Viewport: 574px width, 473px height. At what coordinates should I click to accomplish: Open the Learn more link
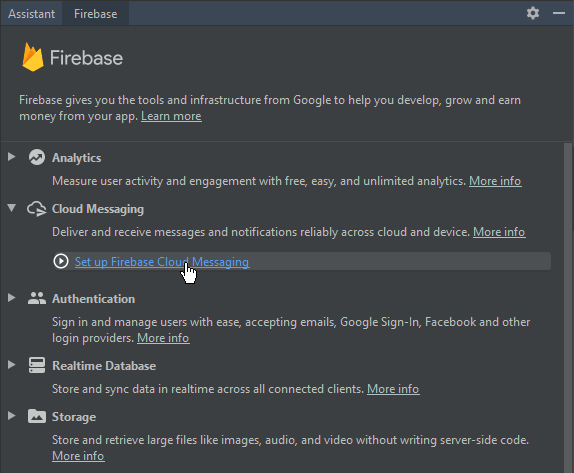[171, 116]
